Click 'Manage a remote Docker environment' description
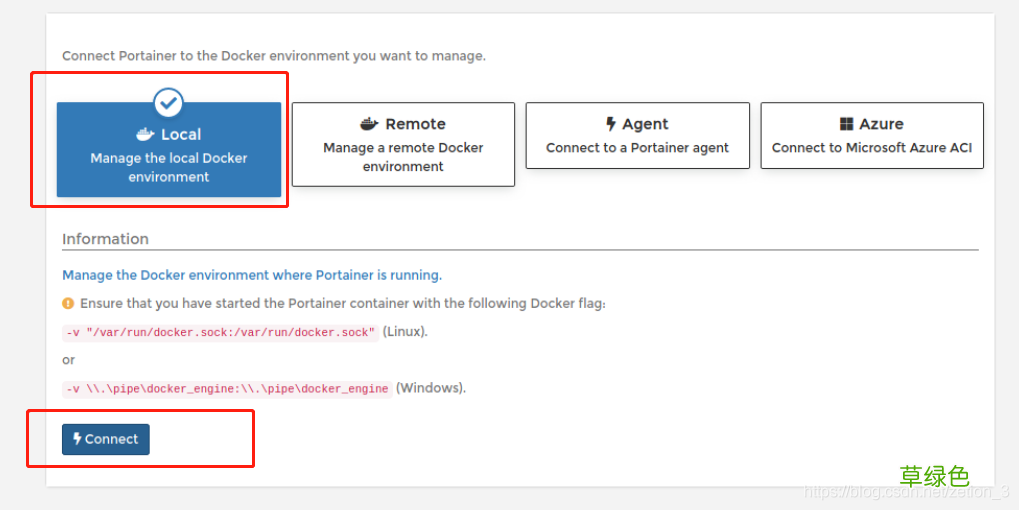 tap(403, 157)
